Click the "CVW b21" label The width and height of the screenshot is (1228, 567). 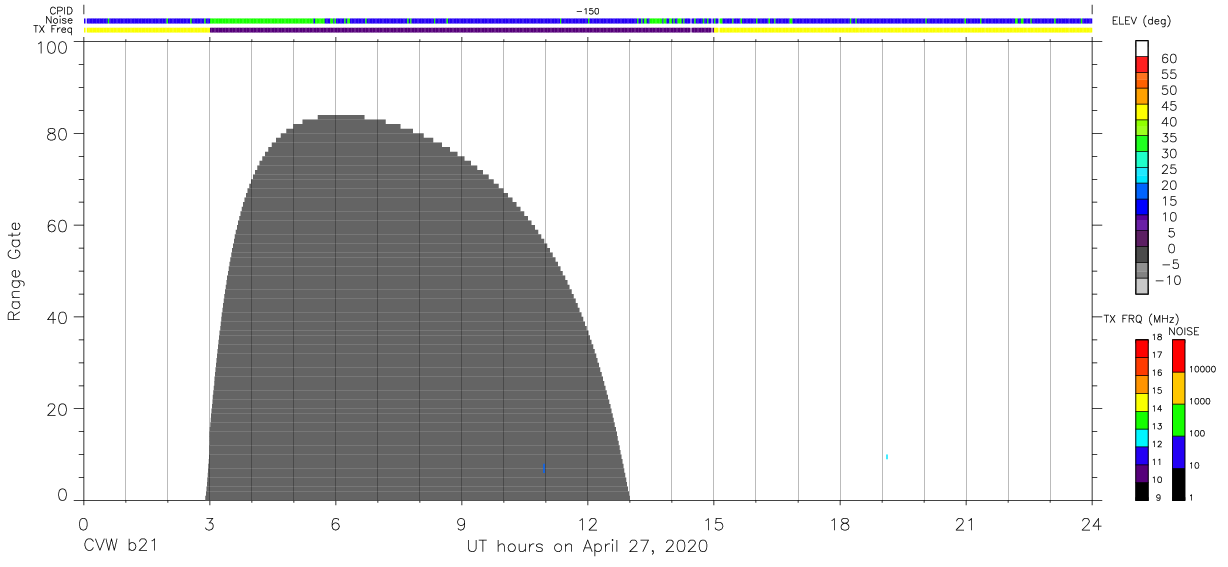tap(120, 547)
